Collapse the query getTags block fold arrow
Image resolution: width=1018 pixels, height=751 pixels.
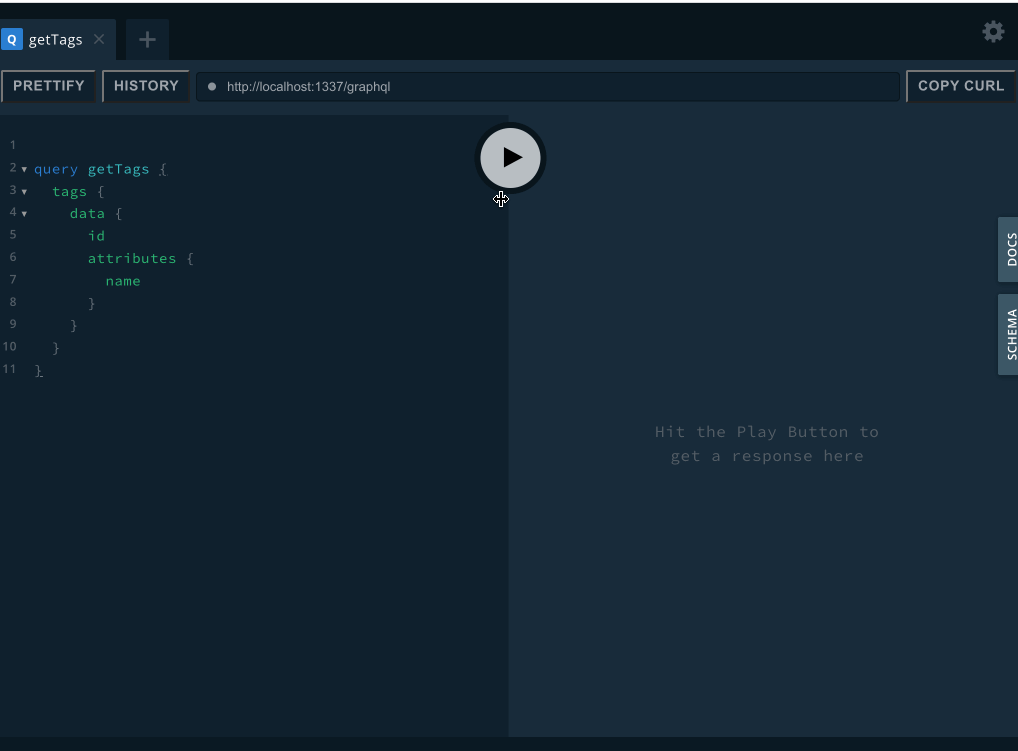click(x=24, y=169)
